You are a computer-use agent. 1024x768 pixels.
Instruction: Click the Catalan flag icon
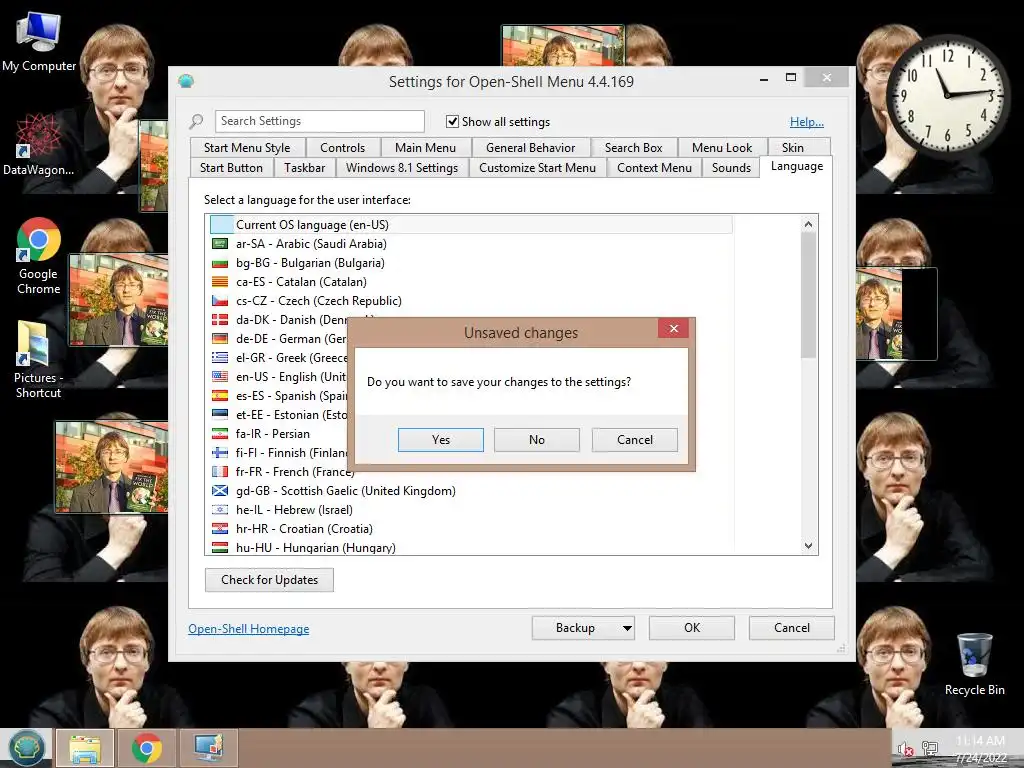click(220, 281)
